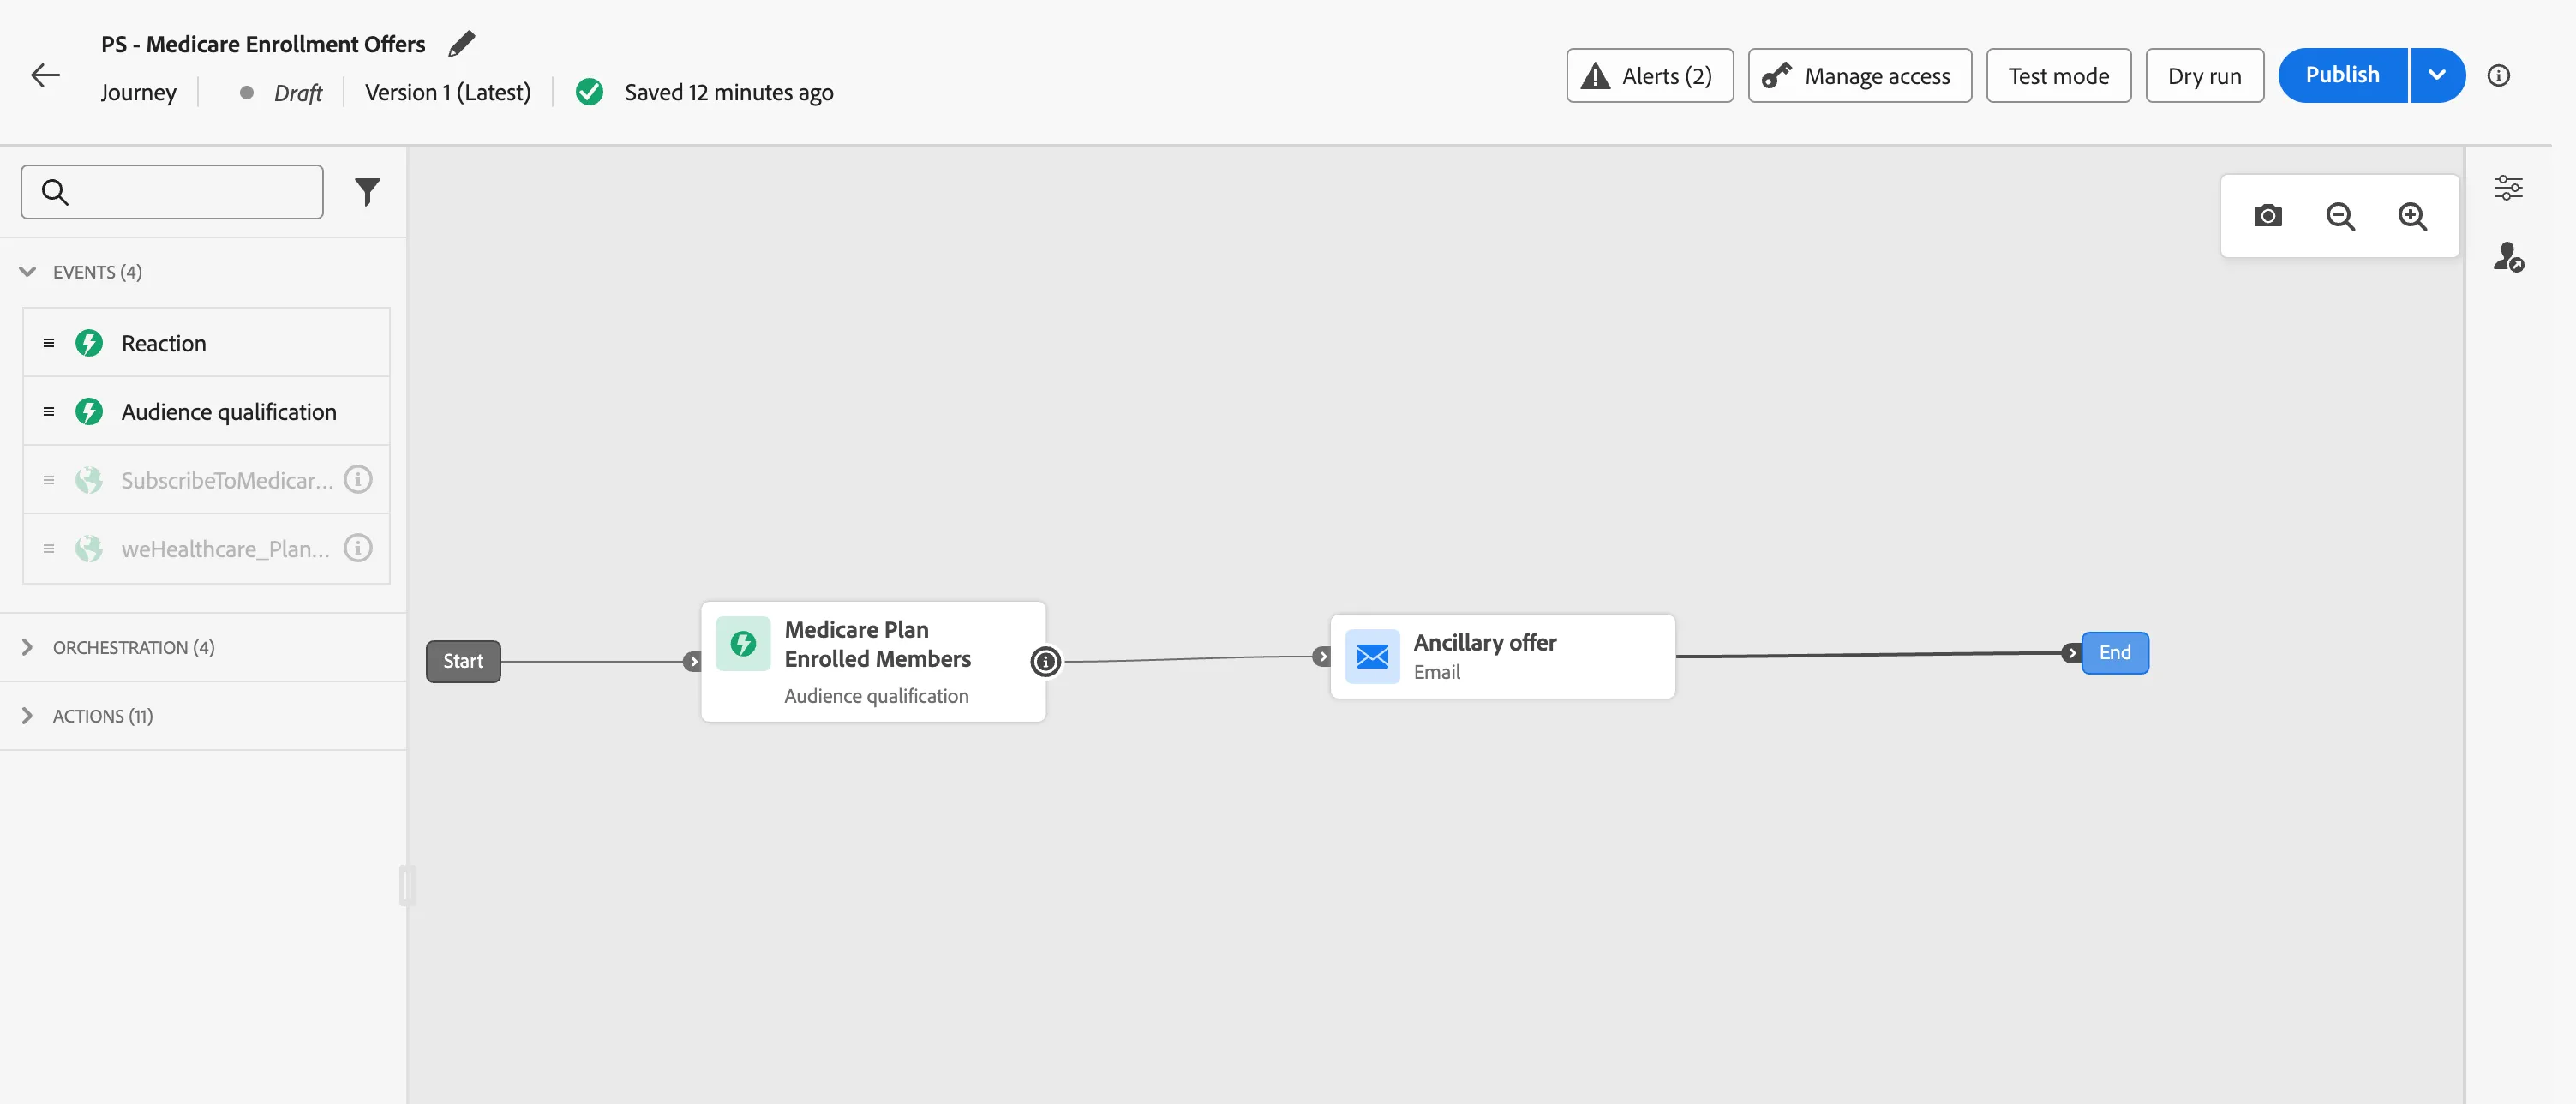Click the palette search input field
The width and height of the screenshot is (2576, 1104).
(x=172, y=192)
